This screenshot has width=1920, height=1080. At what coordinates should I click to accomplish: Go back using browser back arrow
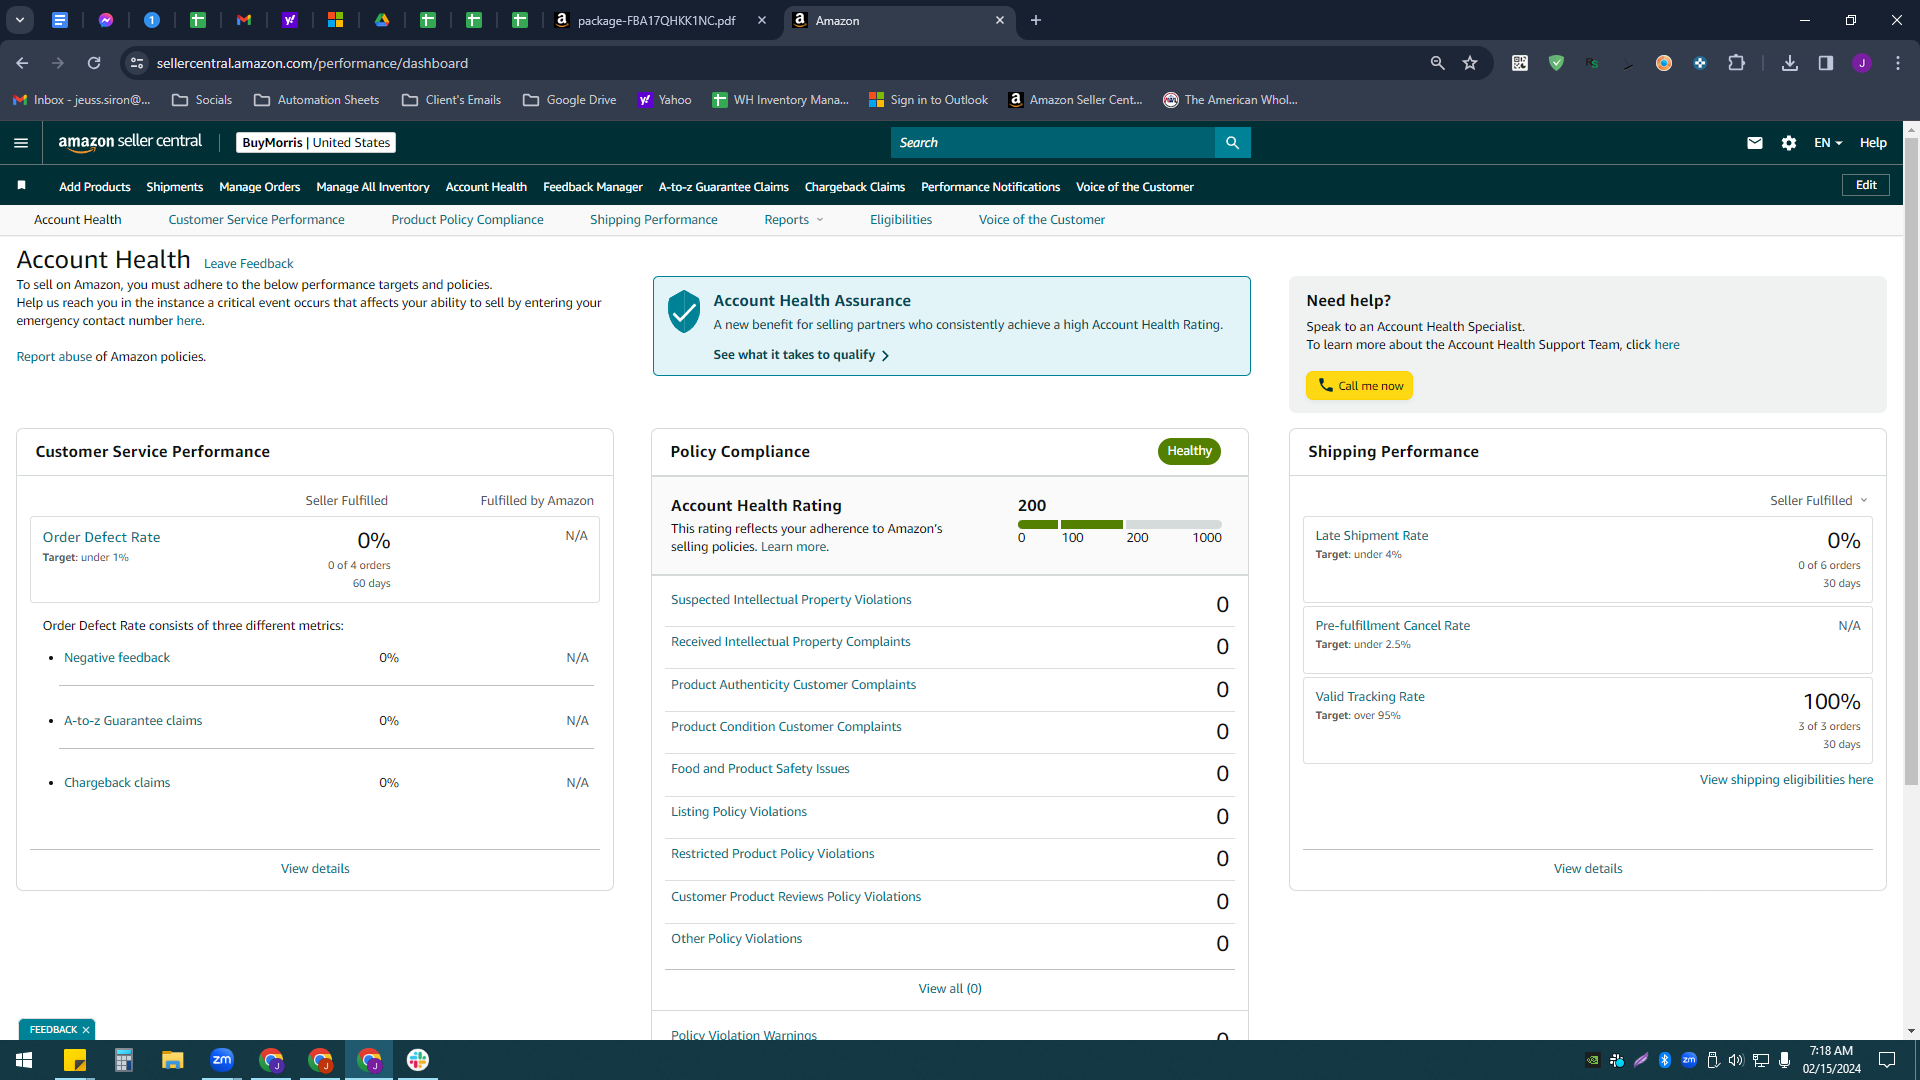(22, 63)
